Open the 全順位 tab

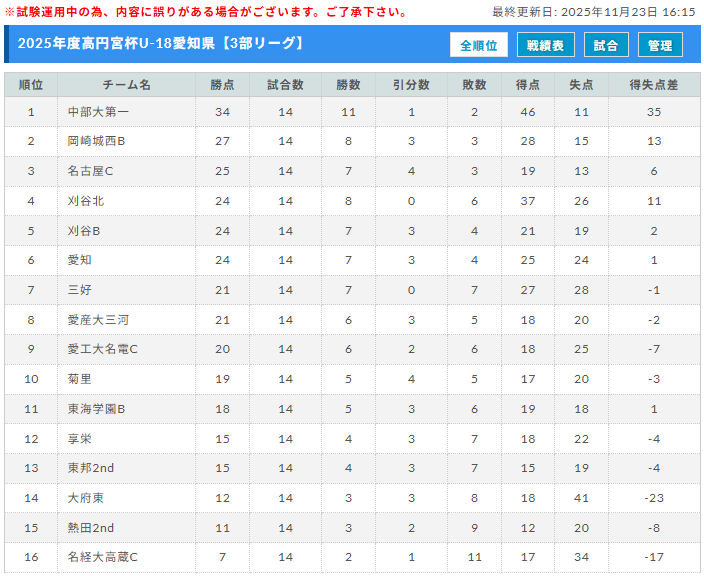479,45
